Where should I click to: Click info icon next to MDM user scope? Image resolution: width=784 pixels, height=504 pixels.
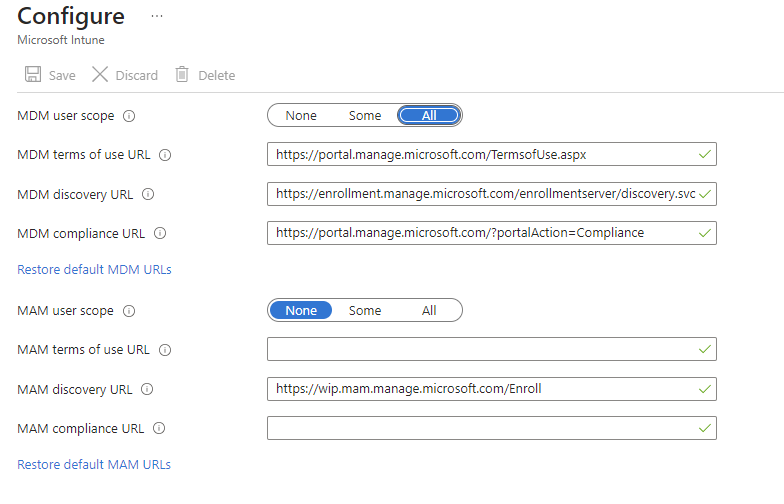[x=129, y=116]
